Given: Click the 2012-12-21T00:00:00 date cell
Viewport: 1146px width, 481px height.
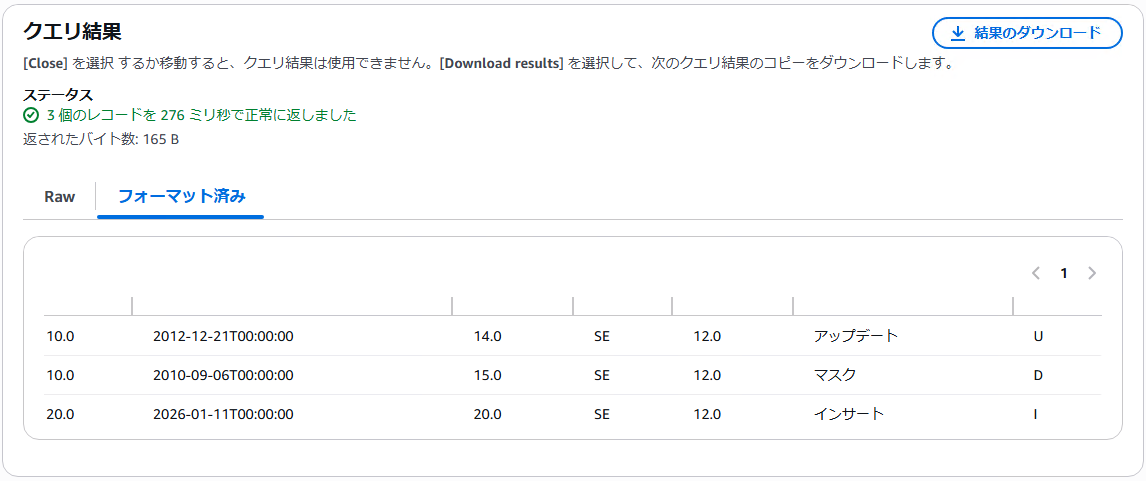Looking at the screenshot, I should click(223, 336).
